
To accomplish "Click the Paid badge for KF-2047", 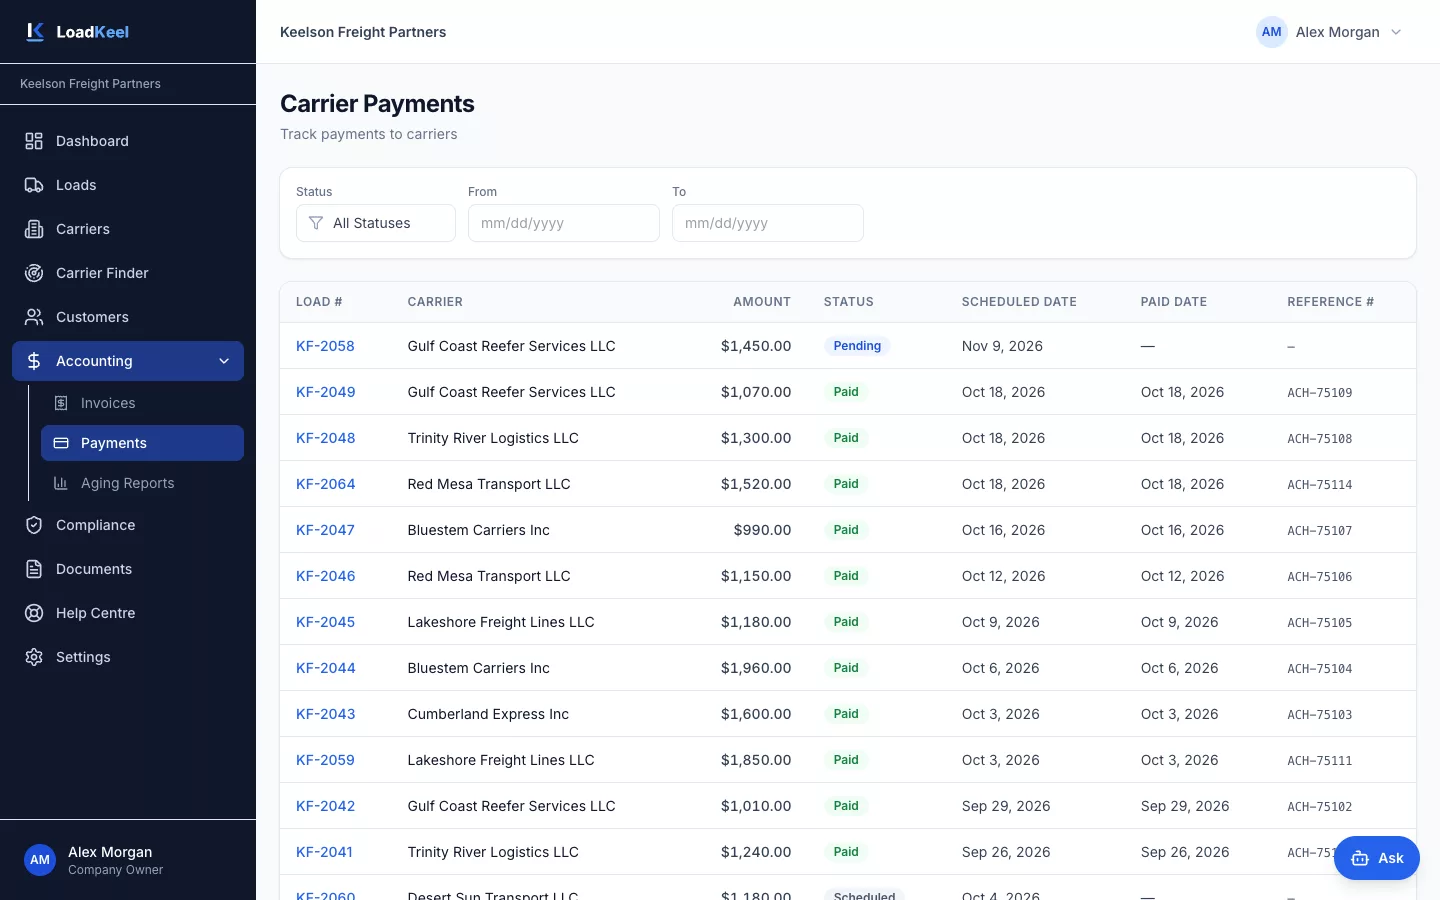I will coord(846,530).
